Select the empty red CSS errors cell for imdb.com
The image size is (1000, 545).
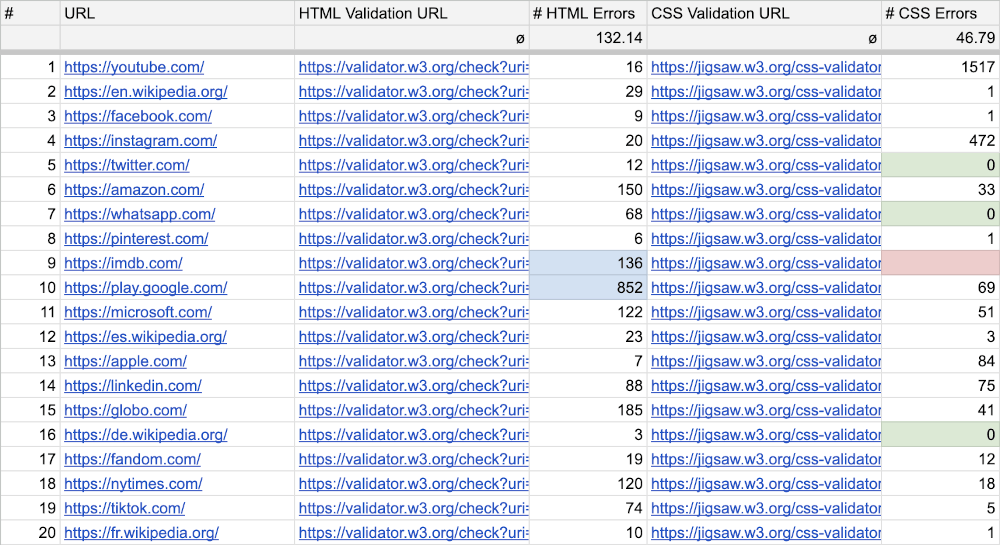coord(941,263)
